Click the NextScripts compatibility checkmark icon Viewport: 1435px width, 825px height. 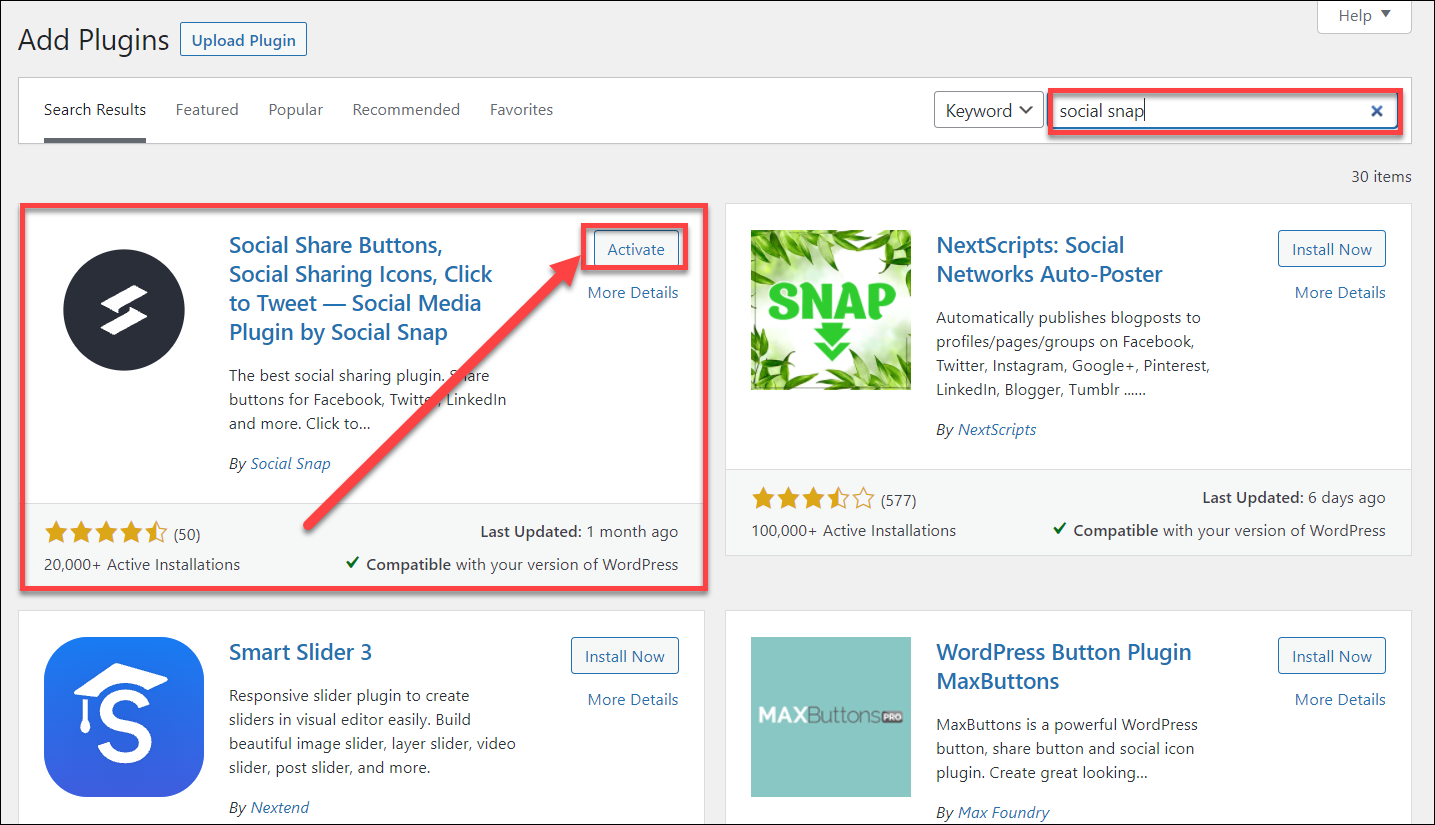coord(1060,530)
